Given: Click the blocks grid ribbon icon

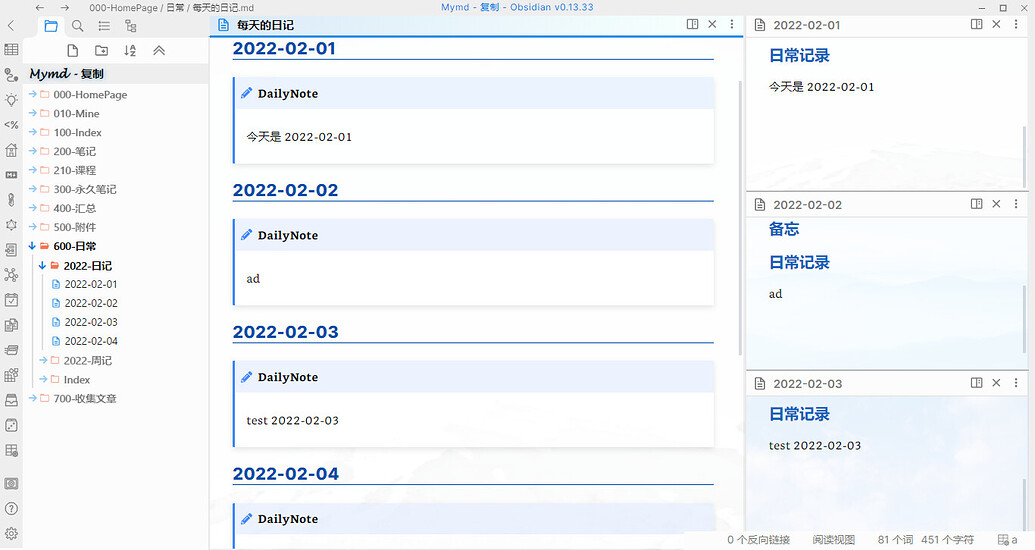Looking at the screenshot, I should coord(11,375).
